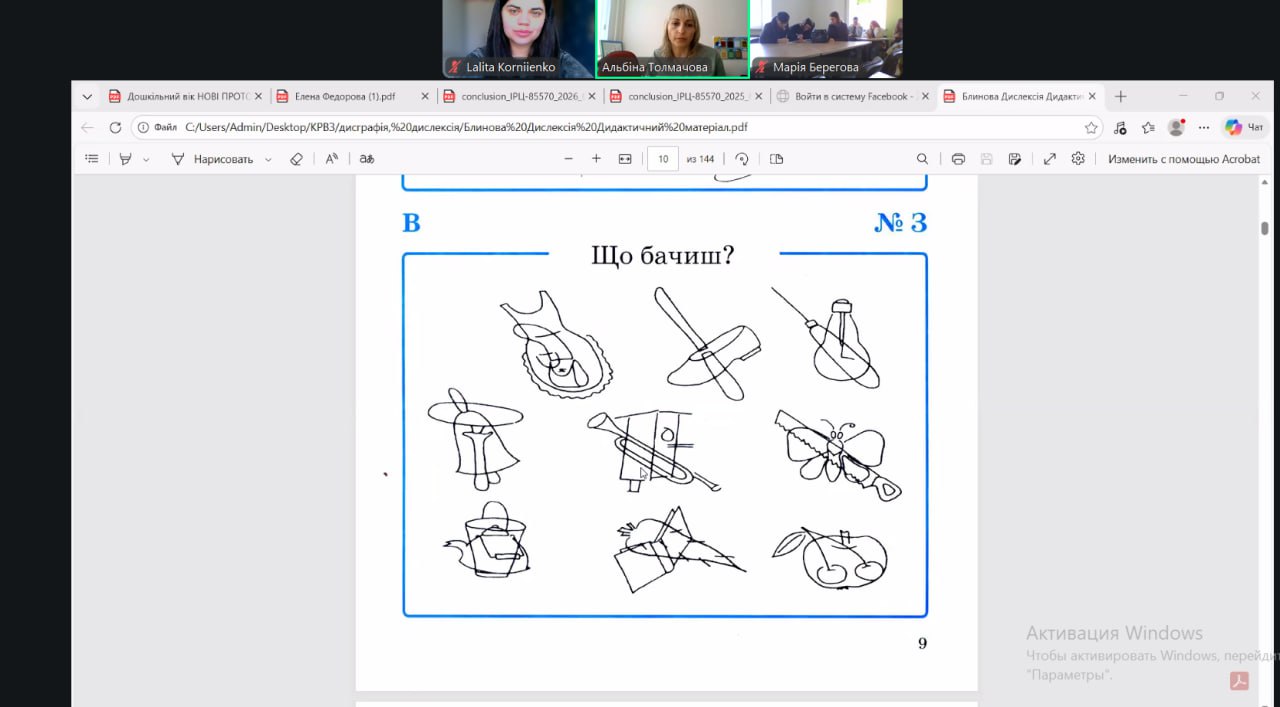Open the Copilot Чат button
Image resolution: width=1280 pixels, height=707 pixels.
click(x=1245, y=128)
